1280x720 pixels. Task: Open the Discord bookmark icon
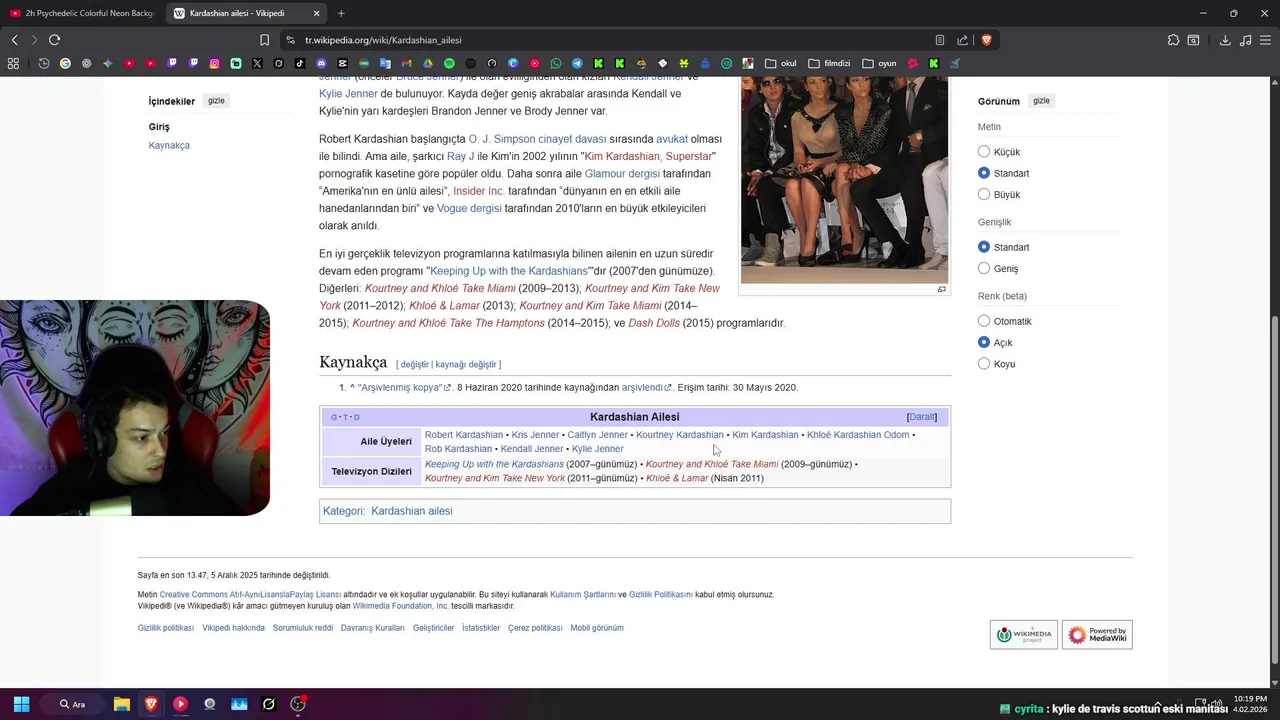(x=321, y=63)
